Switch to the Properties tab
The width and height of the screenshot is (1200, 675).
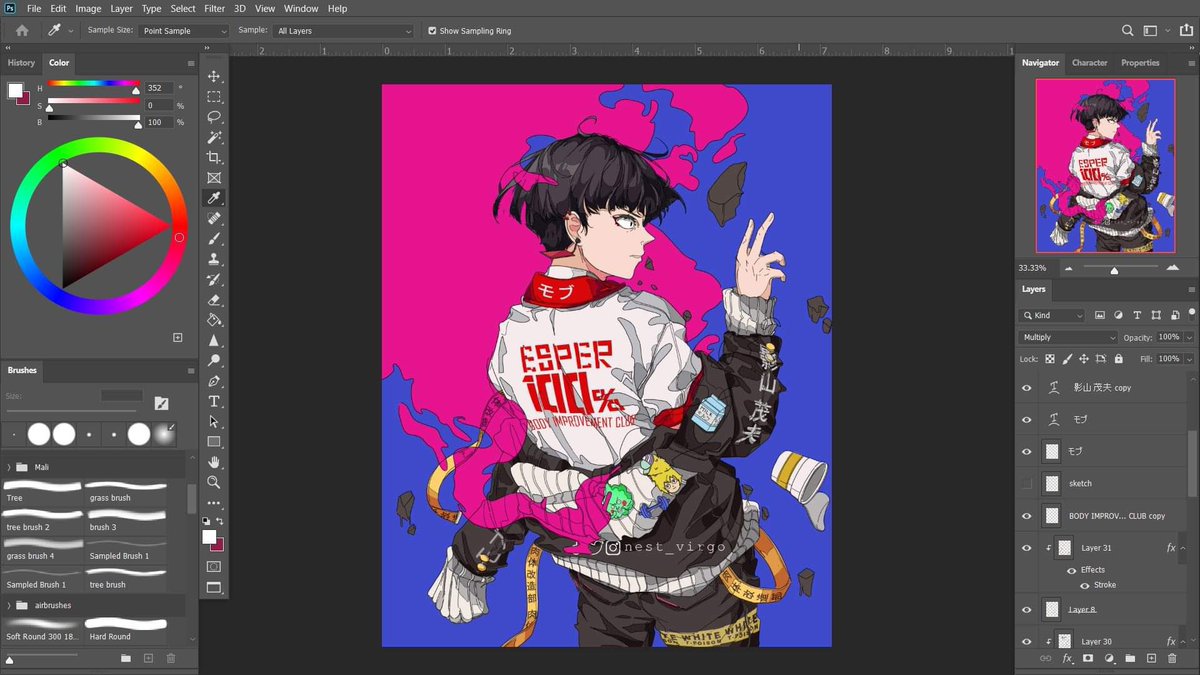coord(1140,63)
